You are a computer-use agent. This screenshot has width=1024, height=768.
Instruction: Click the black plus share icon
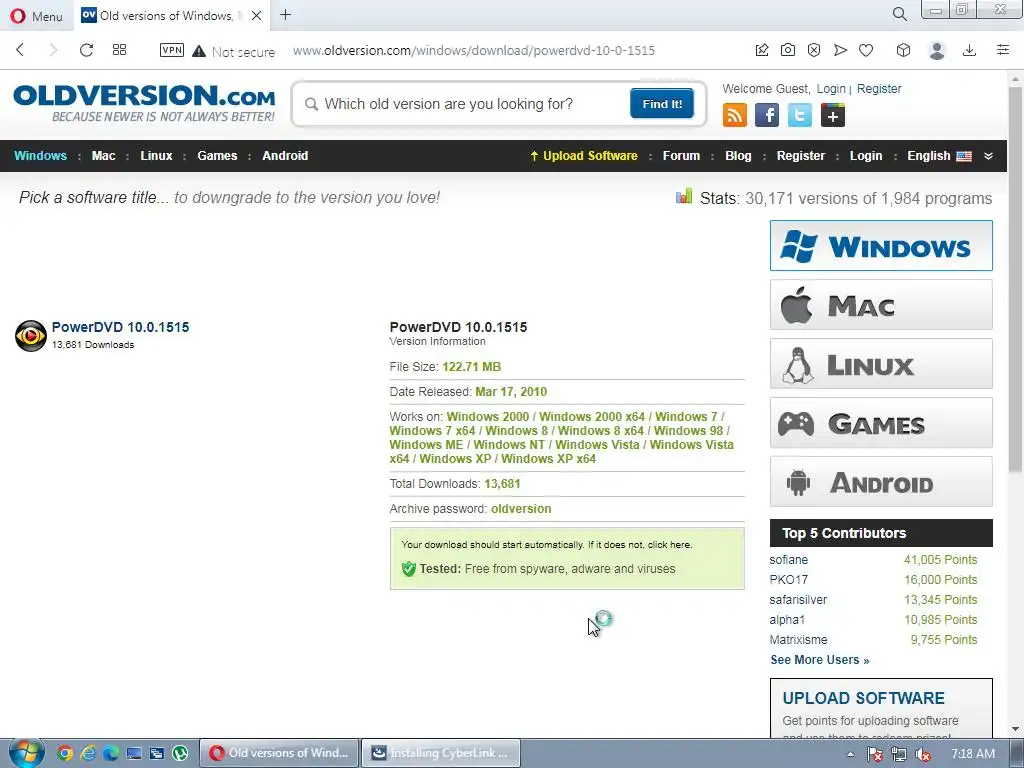[833, 116]
